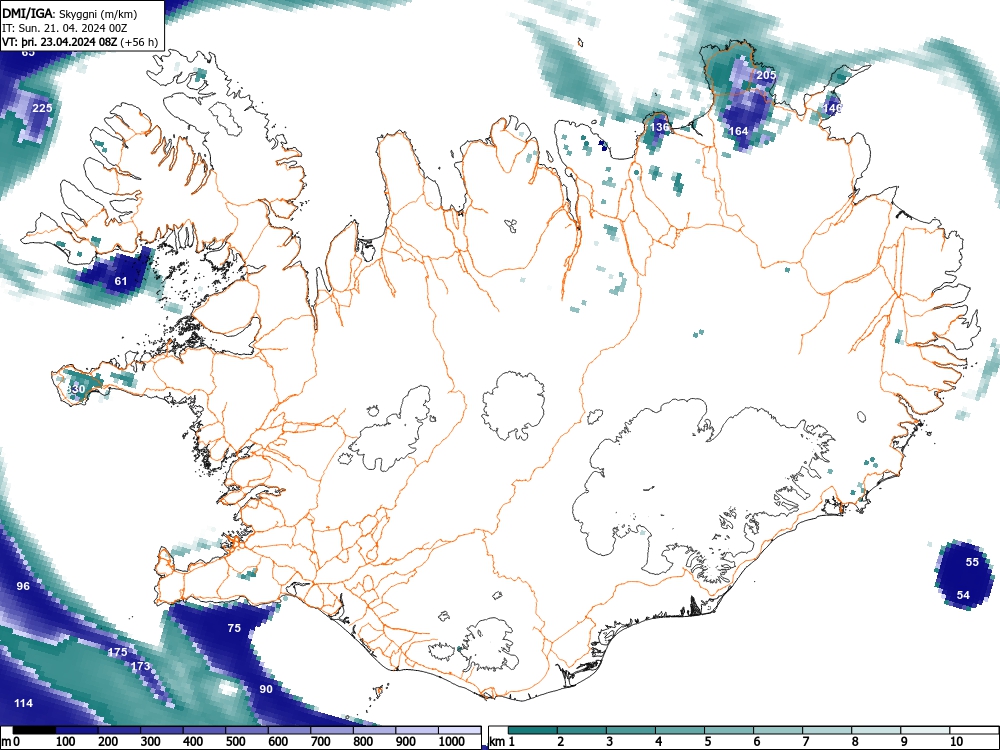The height and width of the screenshot is (750, 1000).
Task: Click the map value 75 south of Reykjanes
Action: 234,628
